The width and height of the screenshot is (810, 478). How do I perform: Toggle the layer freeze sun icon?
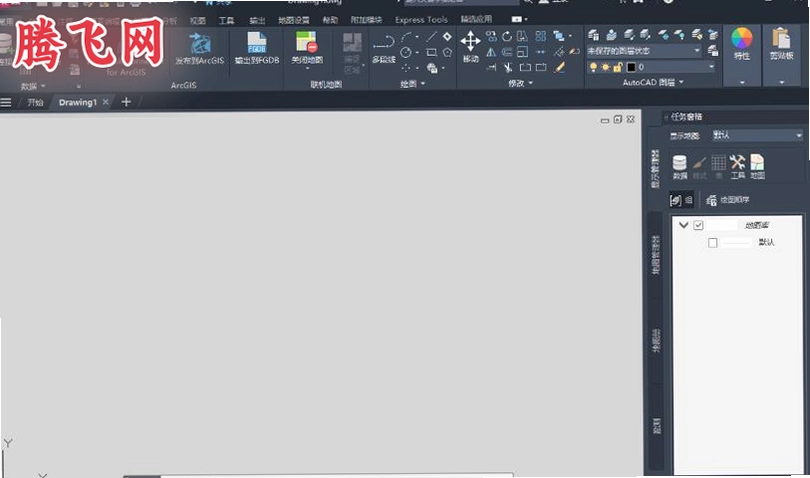(x=605, y=67)
